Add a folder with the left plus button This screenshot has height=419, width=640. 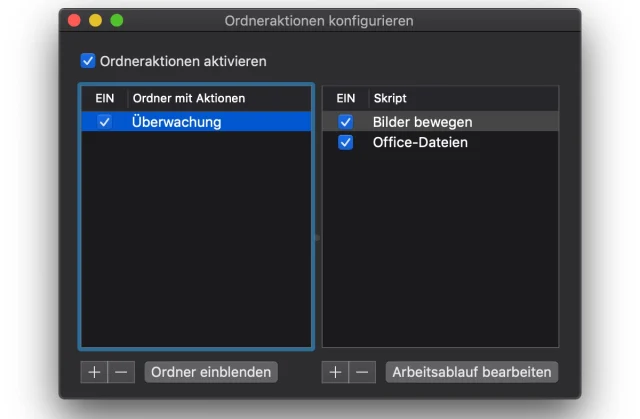click(x=94, y=372)
